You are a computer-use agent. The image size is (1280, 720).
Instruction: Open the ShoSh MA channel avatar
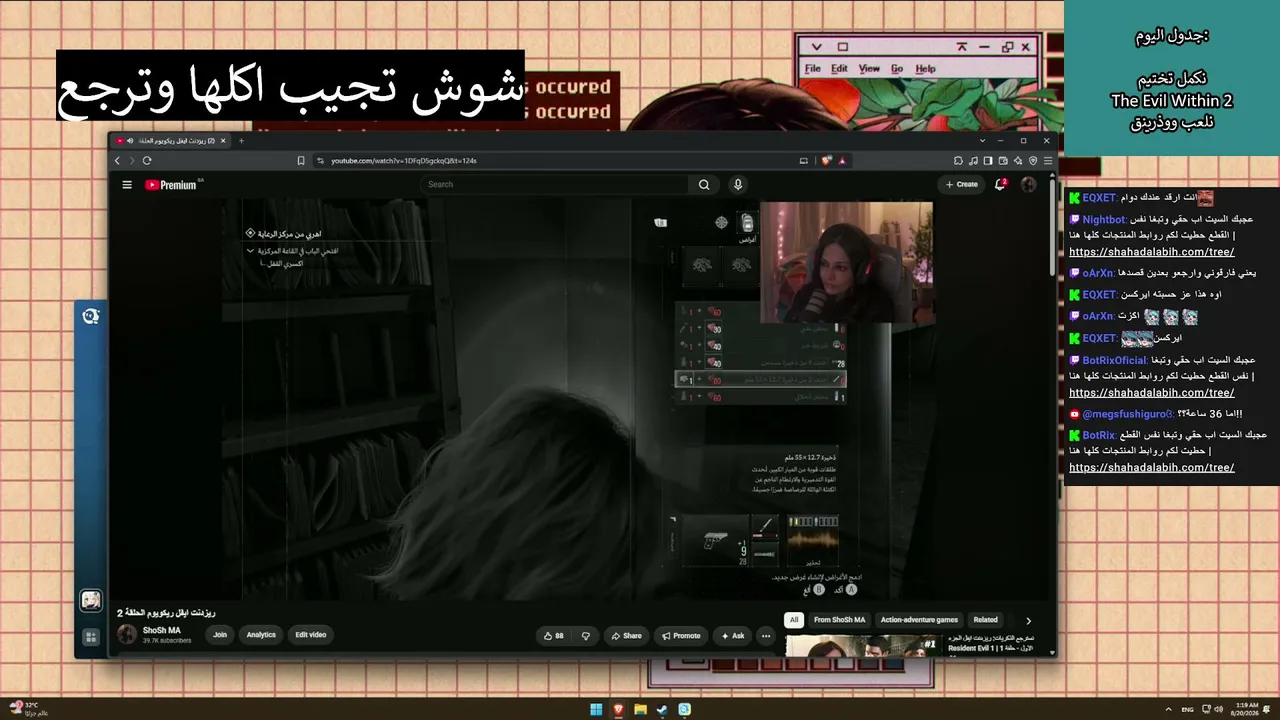pyautogui.click(x=127, y=634)
